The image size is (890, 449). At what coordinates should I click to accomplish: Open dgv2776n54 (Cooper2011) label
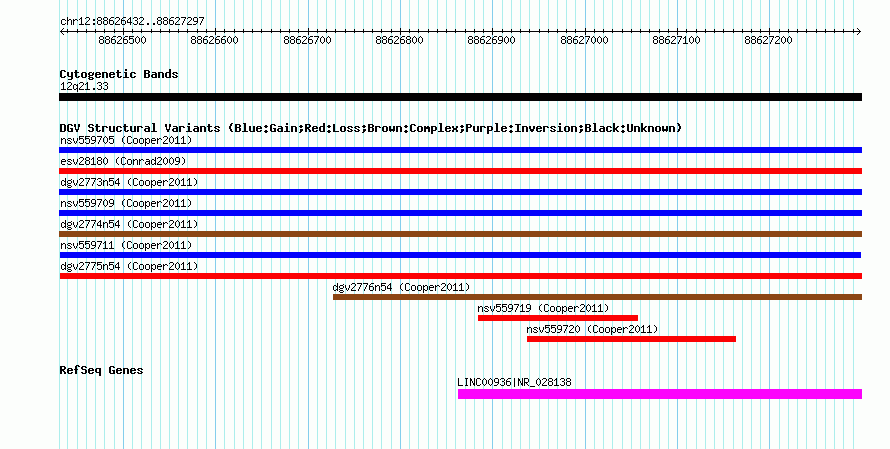401,287
